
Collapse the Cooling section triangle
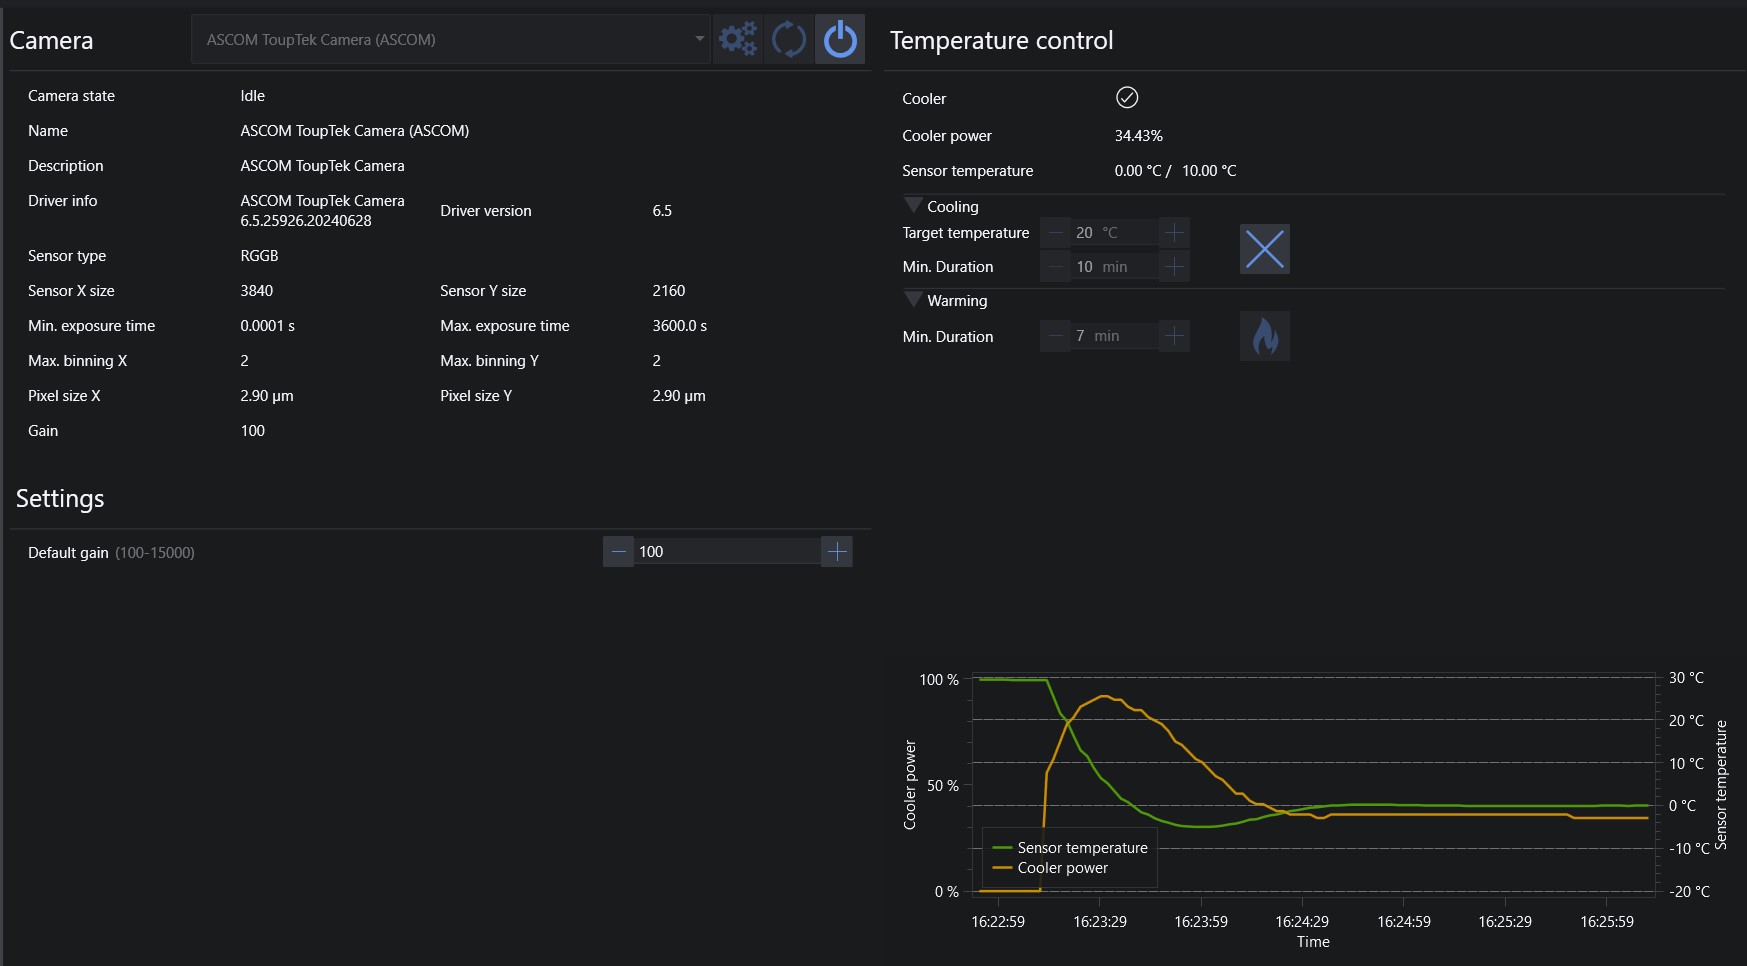click(x=913, y=205)
